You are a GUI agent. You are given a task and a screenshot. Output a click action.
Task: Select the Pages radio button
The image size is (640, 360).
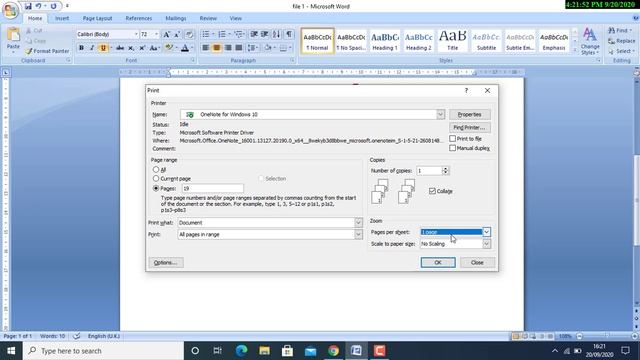[x=156, y=188]
